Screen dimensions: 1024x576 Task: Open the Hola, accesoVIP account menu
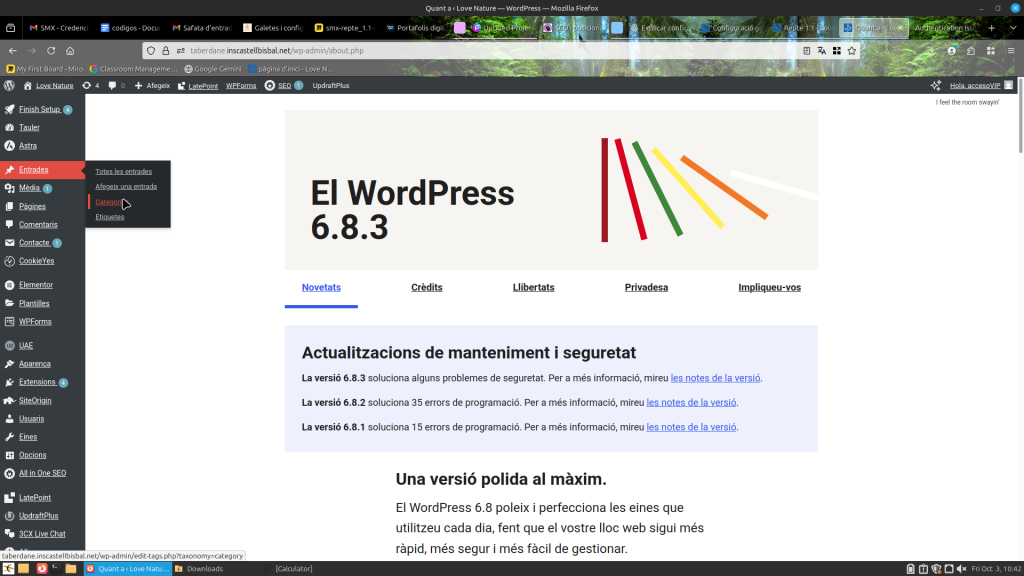coord(973,86)
